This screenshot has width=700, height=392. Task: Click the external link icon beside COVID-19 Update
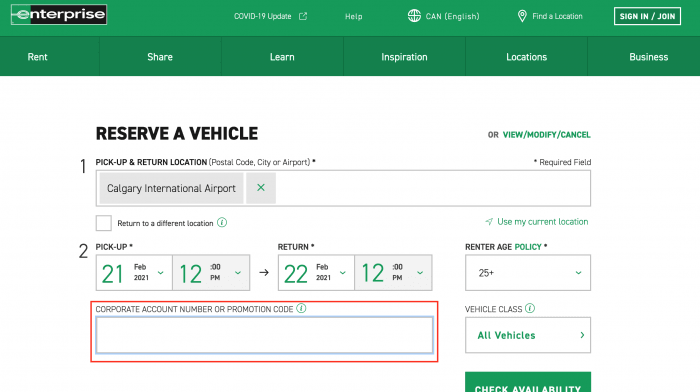click(x=303, y=16)
